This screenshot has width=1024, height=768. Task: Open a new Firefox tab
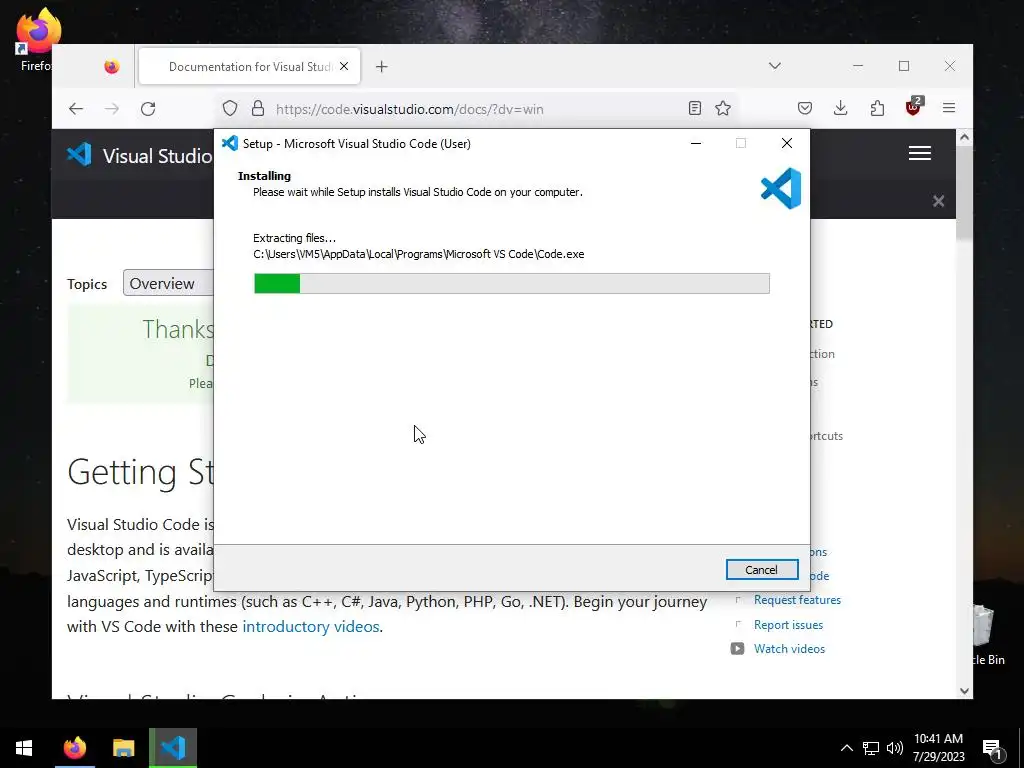[x=381, y=67]
